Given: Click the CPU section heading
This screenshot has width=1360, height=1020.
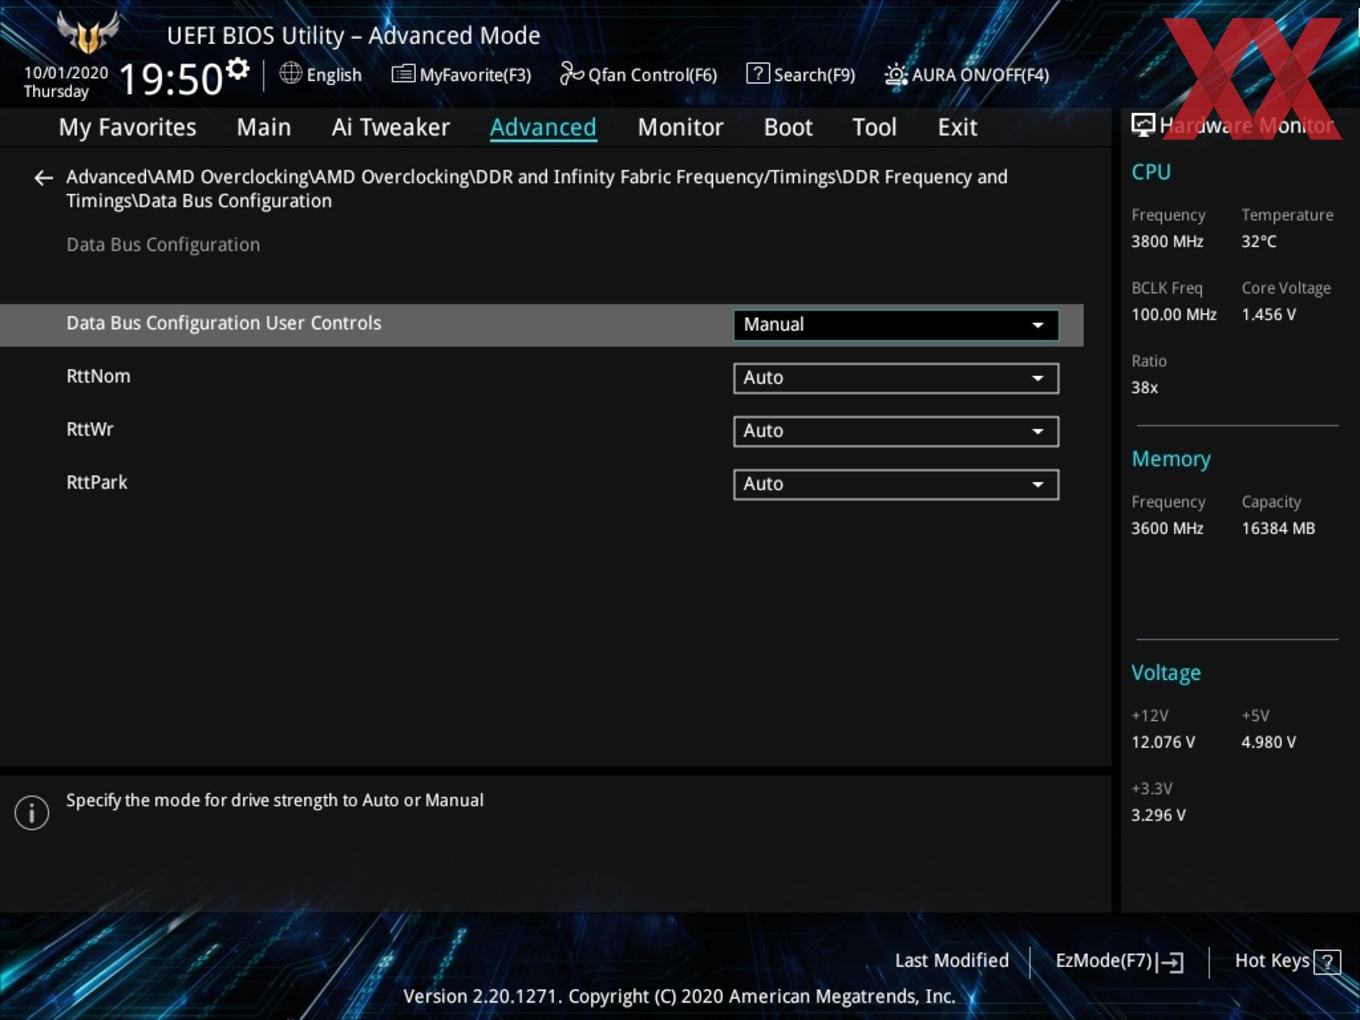Looking at the screenshot, I should pos(1151,172).
